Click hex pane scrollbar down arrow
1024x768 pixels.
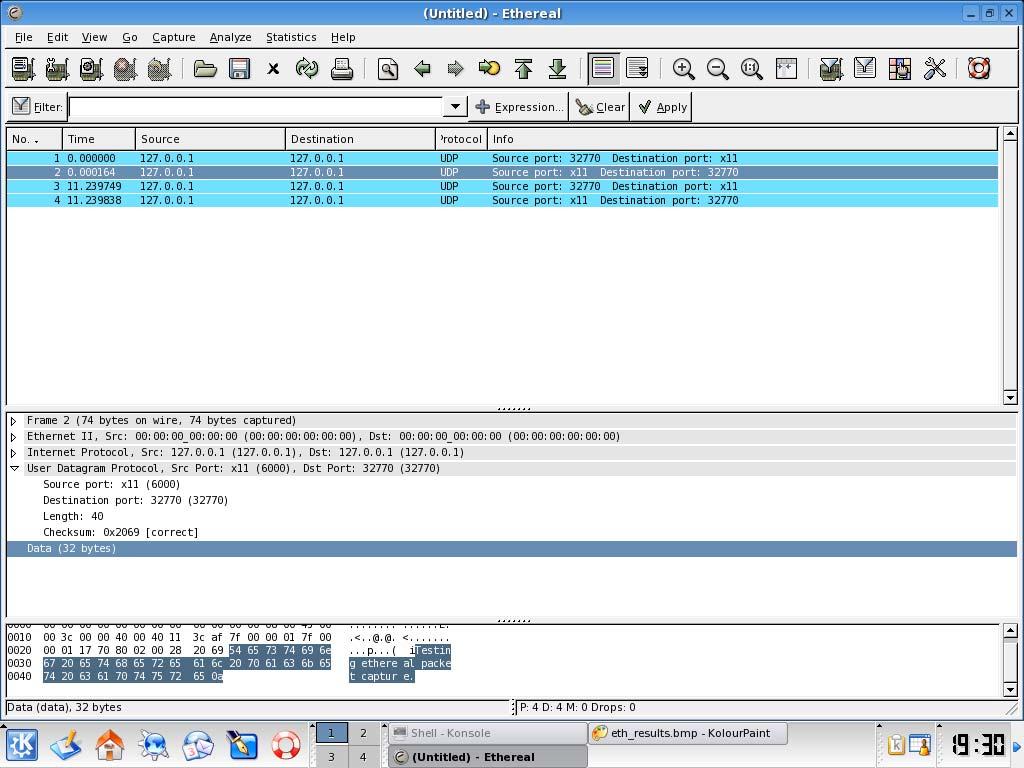1010,690
